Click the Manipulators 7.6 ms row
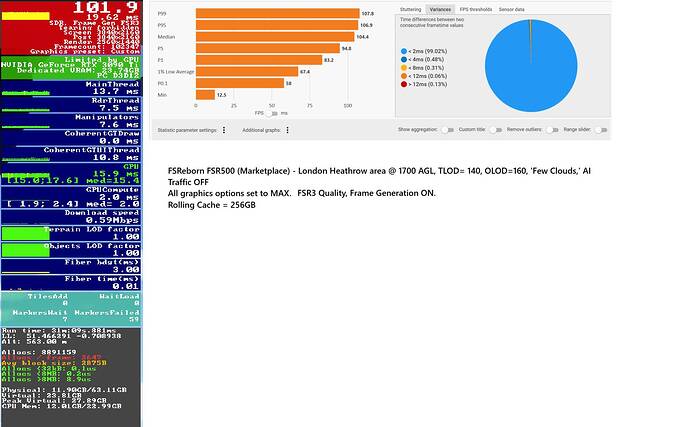Image resolution: width=690 pixels, height=427 pixels. pyautogui.click(x=71, y=121)
